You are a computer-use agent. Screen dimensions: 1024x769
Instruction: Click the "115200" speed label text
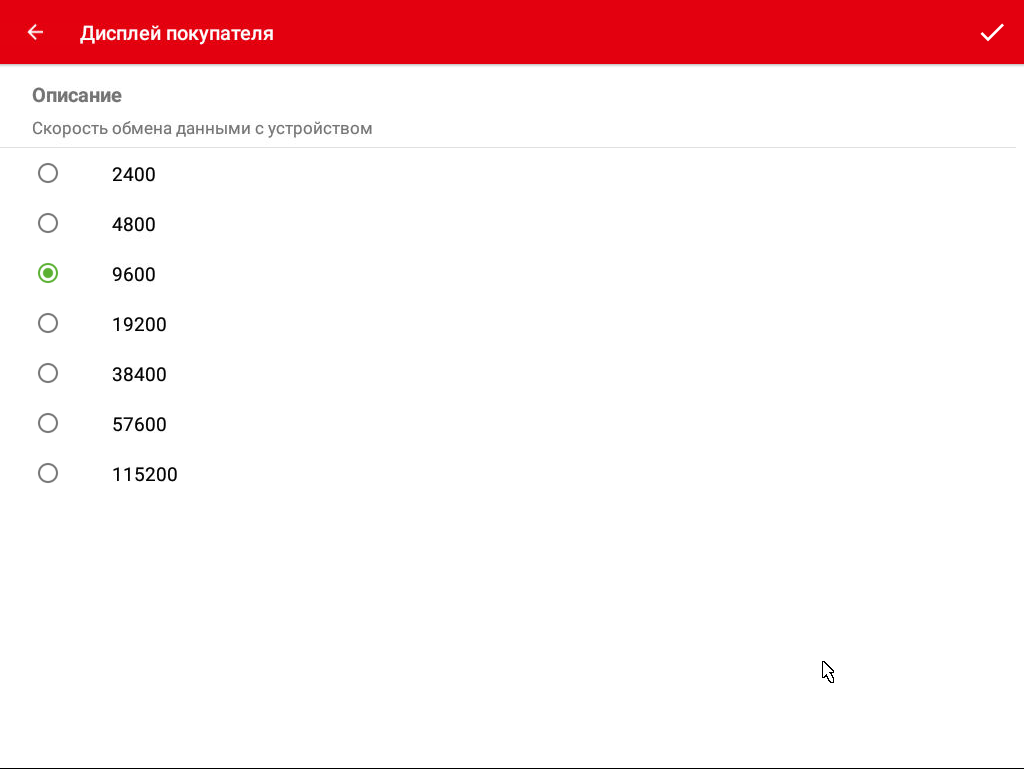145,475
